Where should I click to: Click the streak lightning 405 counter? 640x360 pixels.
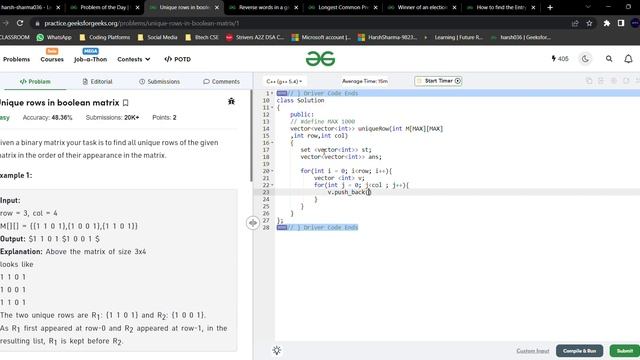point(560,59)
